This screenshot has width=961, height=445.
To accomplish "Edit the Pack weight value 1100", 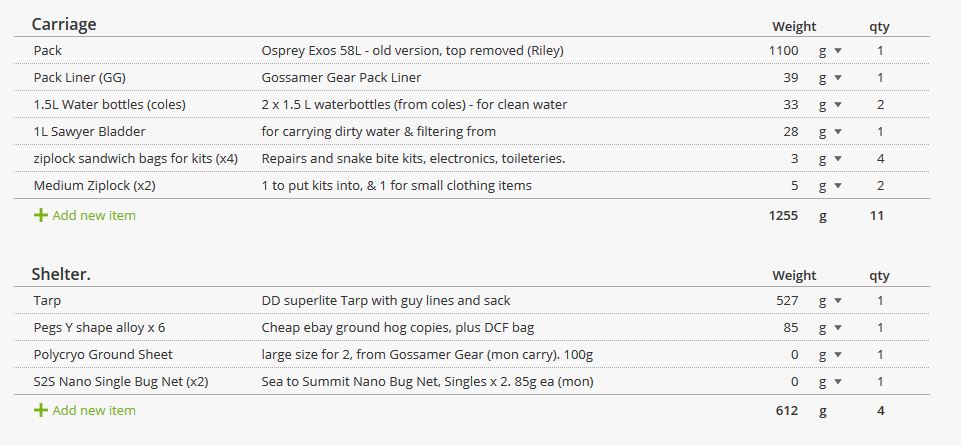I will point(783,50).
